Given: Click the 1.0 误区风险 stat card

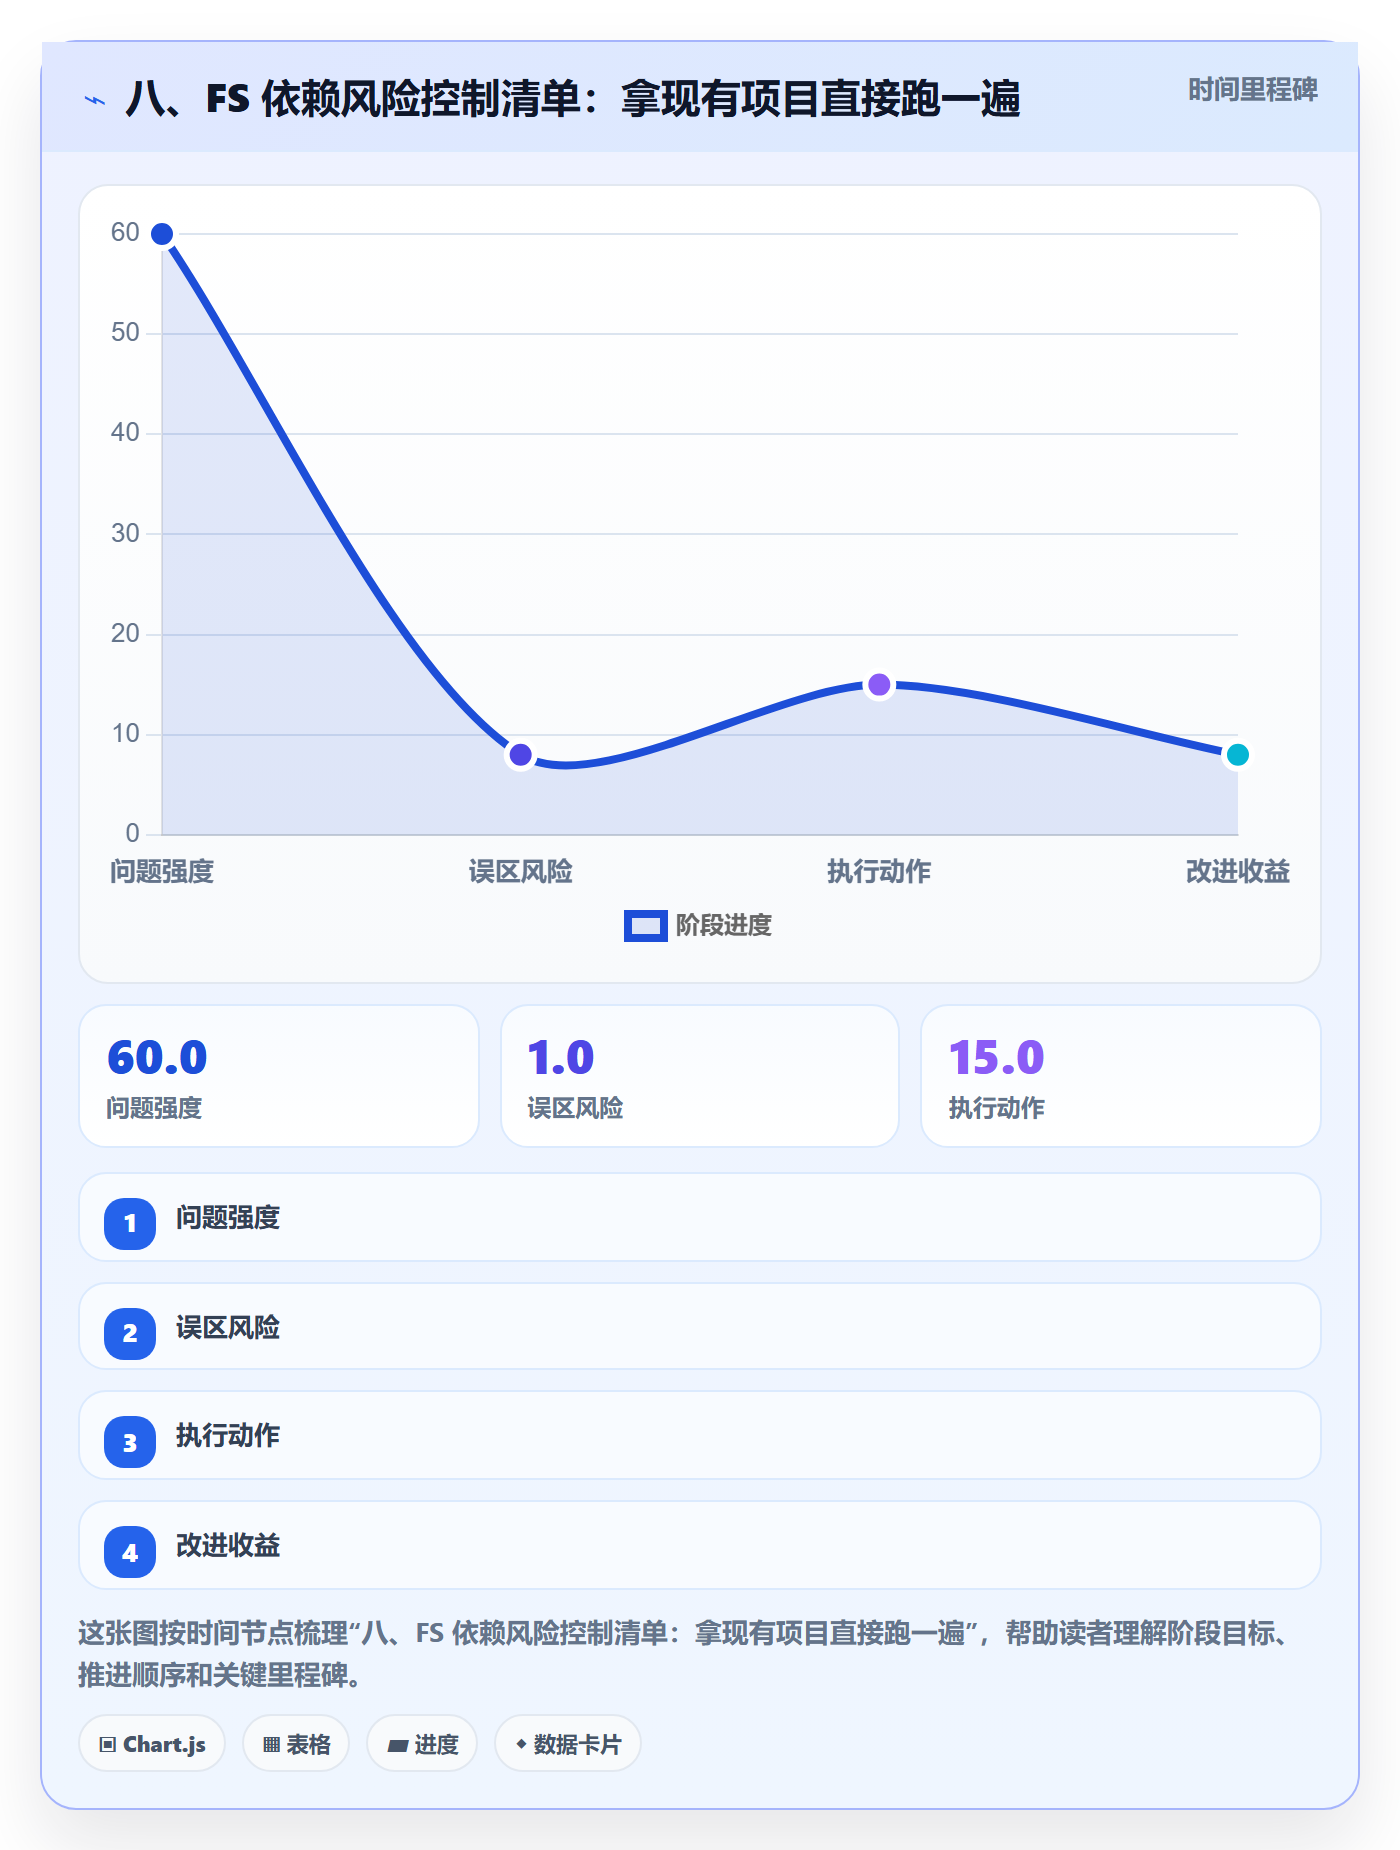Looking at the screenshot, I should click(700, 1076).
